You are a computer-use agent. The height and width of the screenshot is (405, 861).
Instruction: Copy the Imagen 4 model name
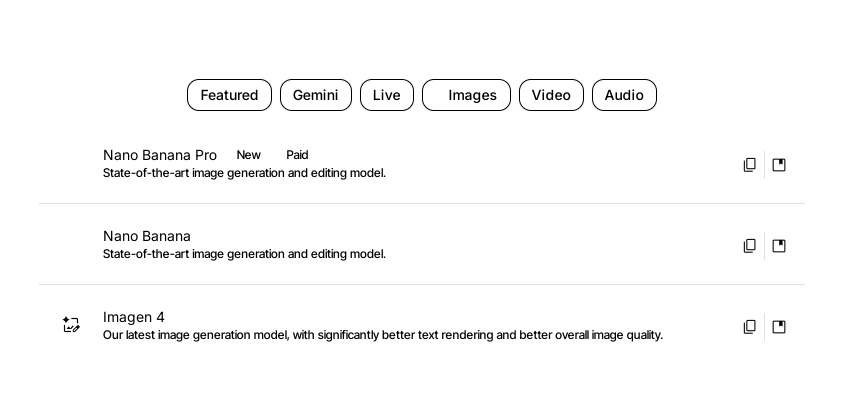750,327
